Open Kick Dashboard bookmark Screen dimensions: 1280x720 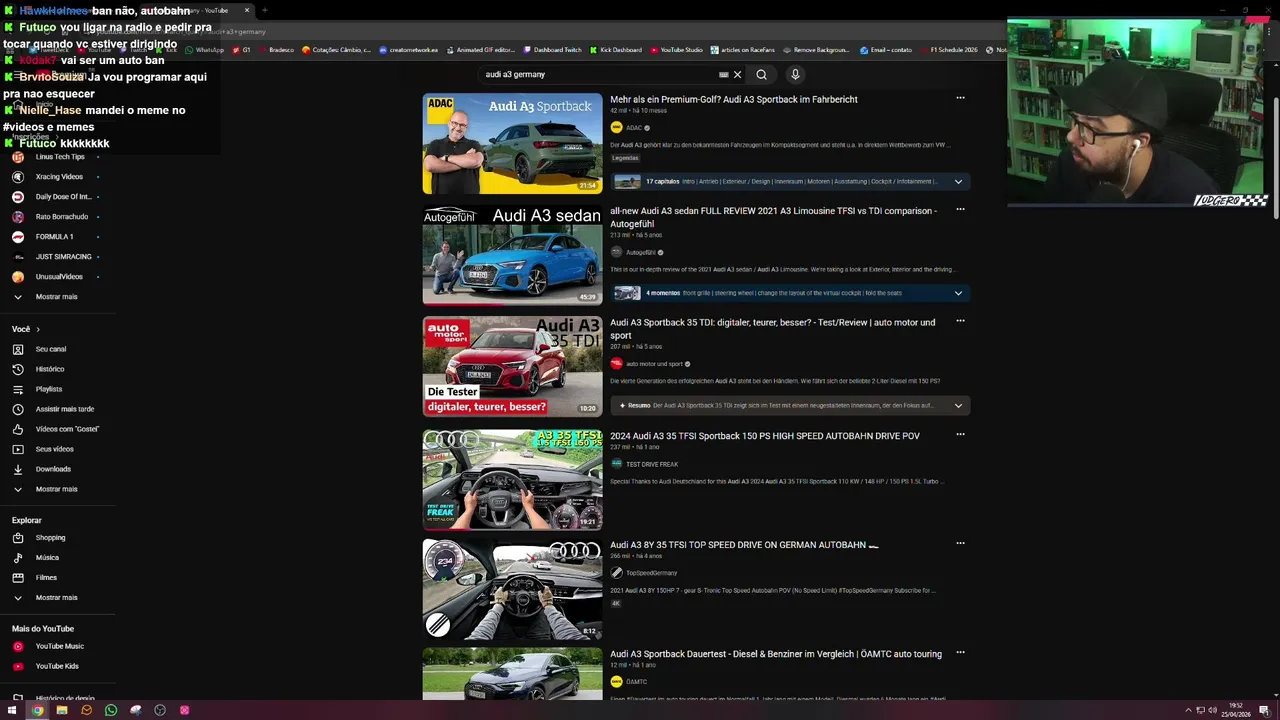coord(616,50)
